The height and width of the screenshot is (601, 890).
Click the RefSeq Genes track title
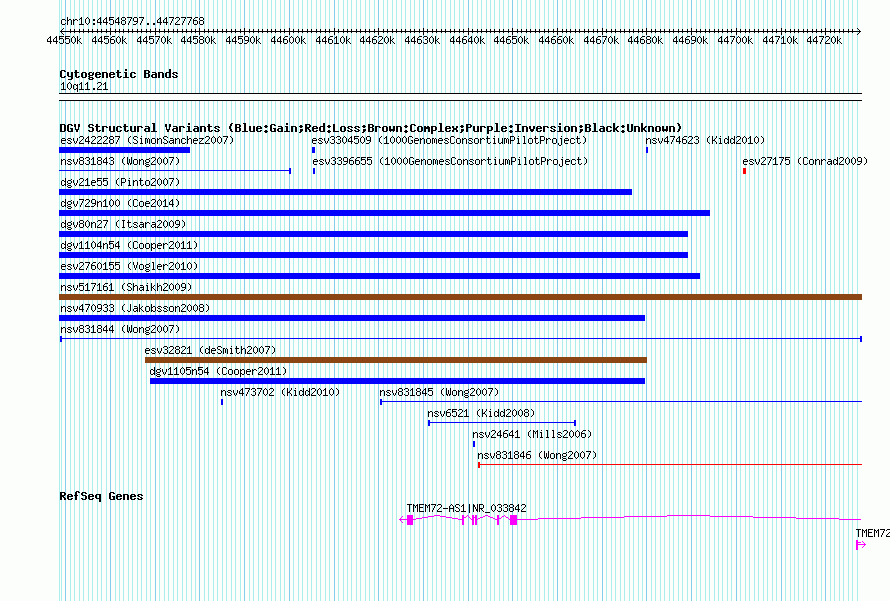click(x=101, y=496)
